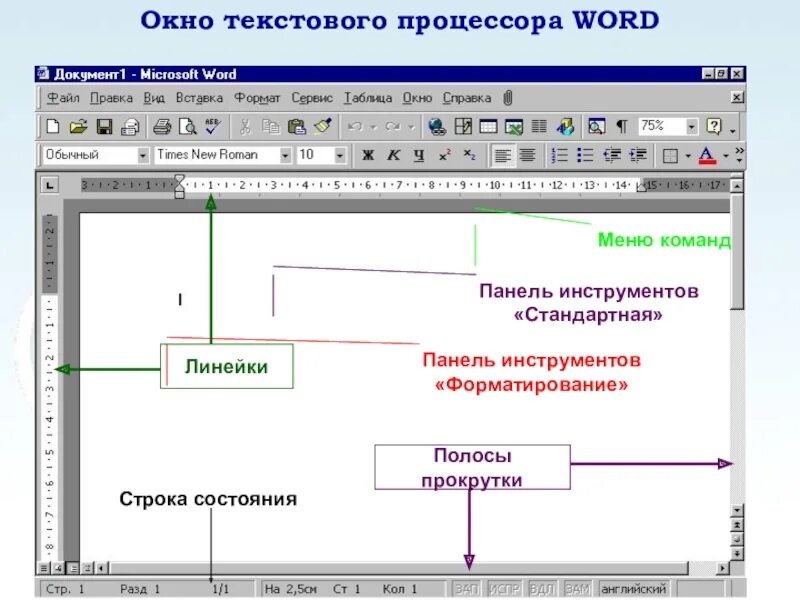The height and width of the screenshot is (600, 800).
Task: Click the tab stop selector L
Action: coord(49,185)
